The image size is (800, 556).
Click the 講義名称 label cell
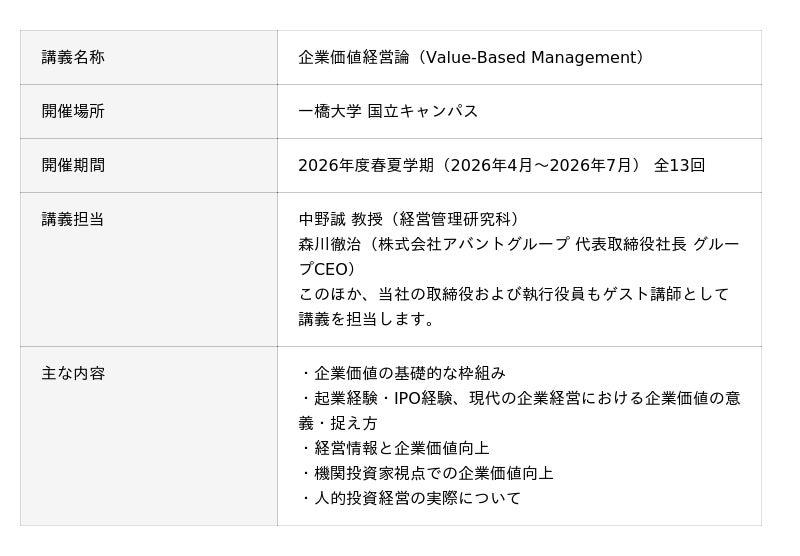[73, 58]
